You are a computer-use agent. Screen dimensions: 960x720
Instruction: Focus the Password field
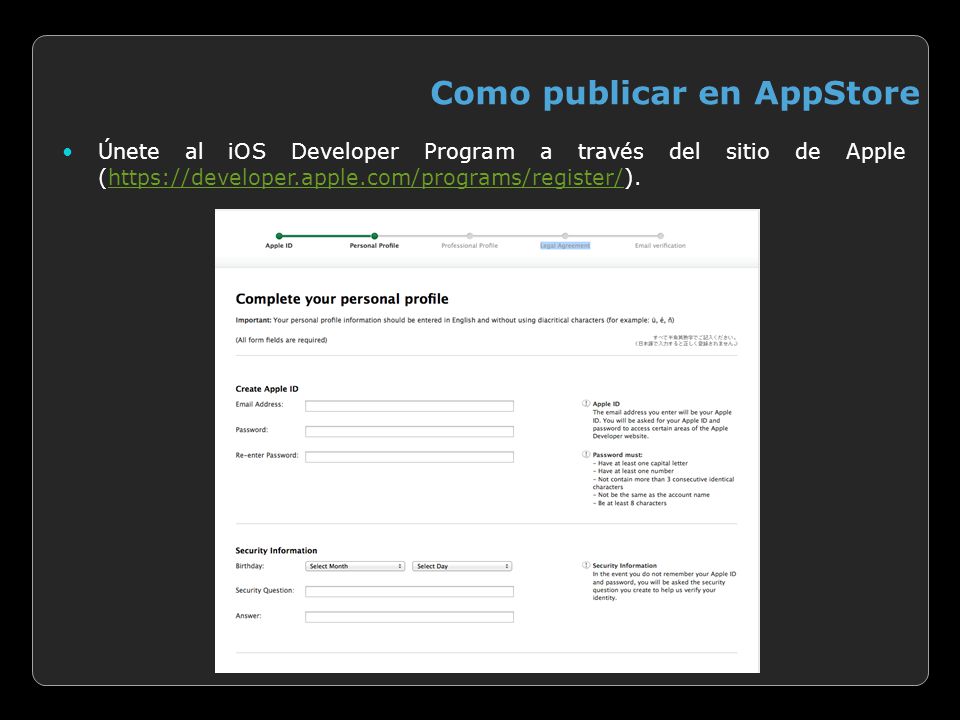click(x=409, y=431)
